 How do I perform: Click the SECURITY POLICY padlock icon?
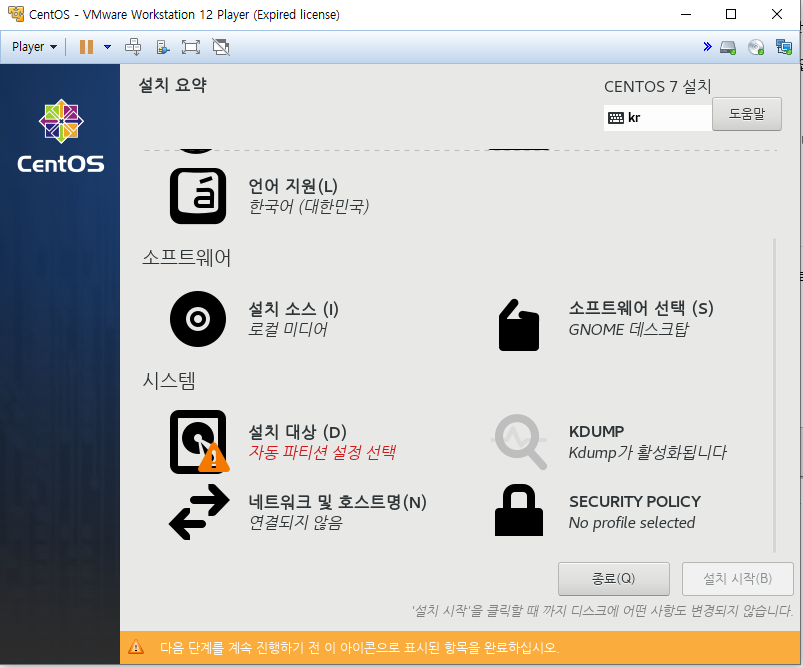[x=519, y=510]
